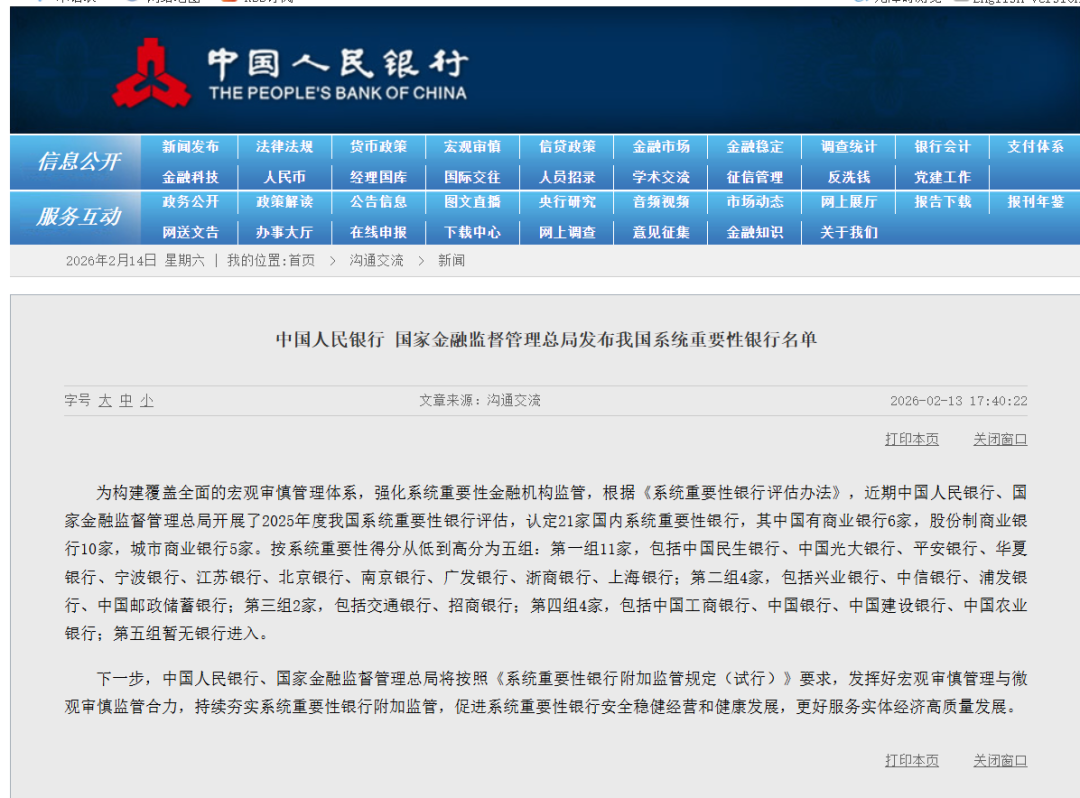The width and height of the screenshot is (1080, 798).
Task: Select the 中 font size option
Action: [124, 400]
